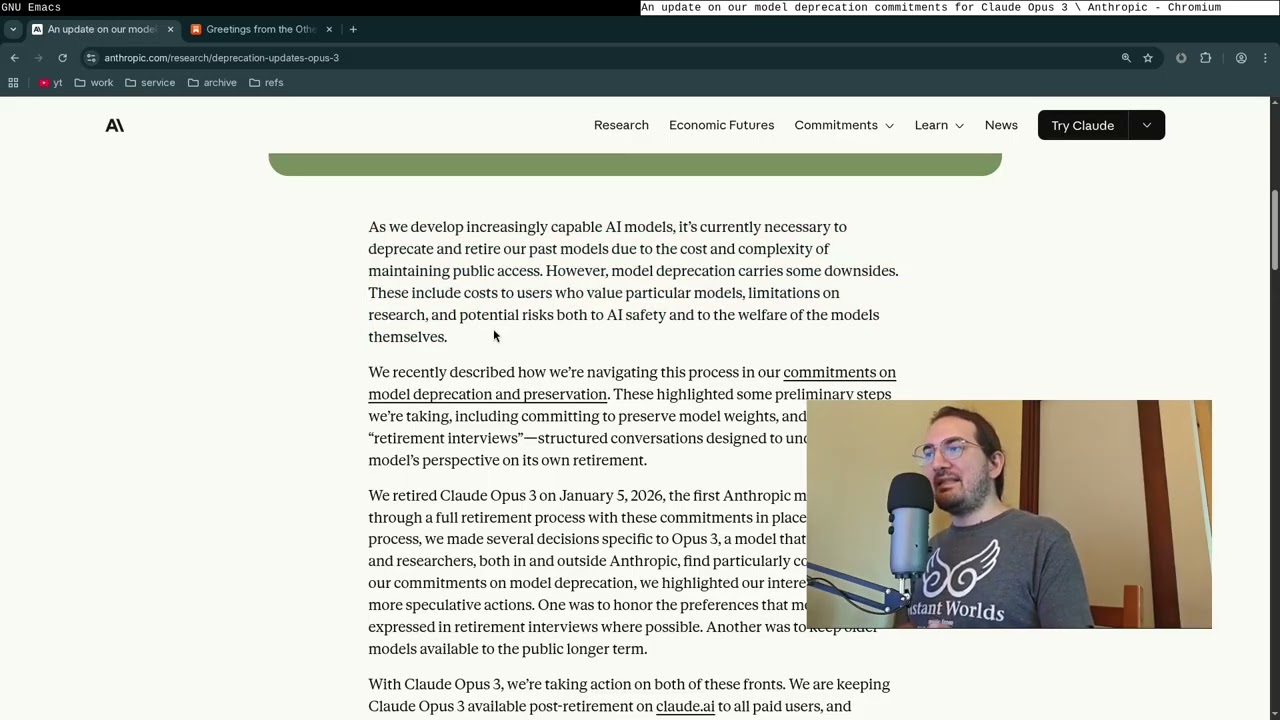The image size is (1280, 720).
Task: Click the Try Claude button
Action: pos(1082,125)
